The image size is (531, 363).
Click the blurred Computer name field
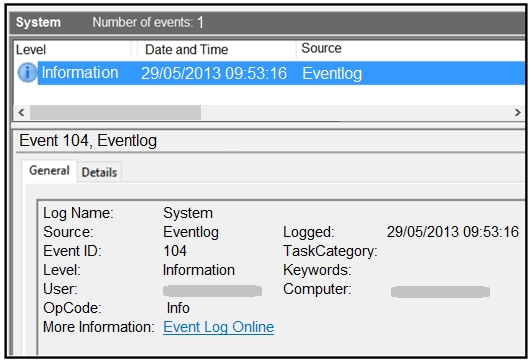pyautogui.click(x=440, y=292)
